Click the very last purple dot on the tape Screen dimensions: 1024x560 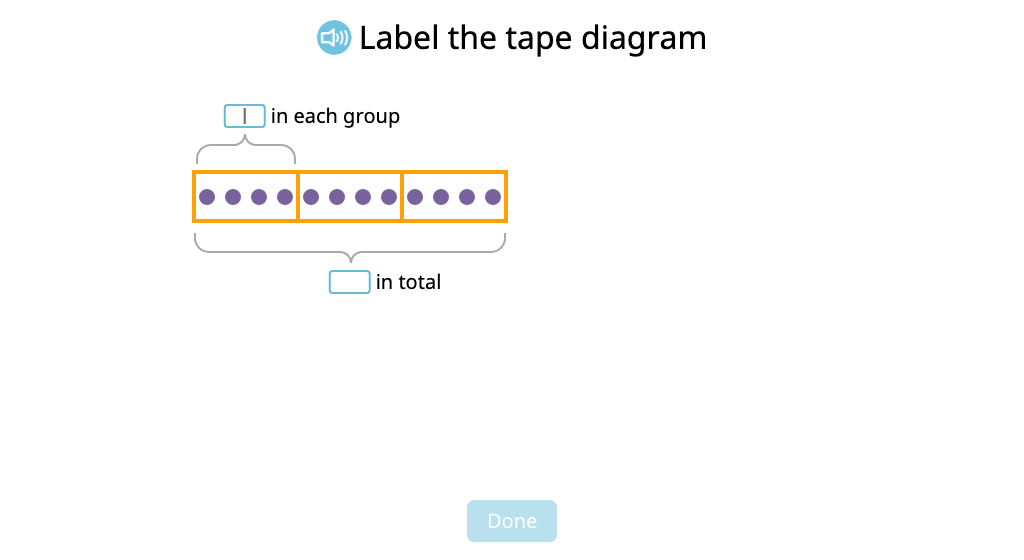point(493,196)
